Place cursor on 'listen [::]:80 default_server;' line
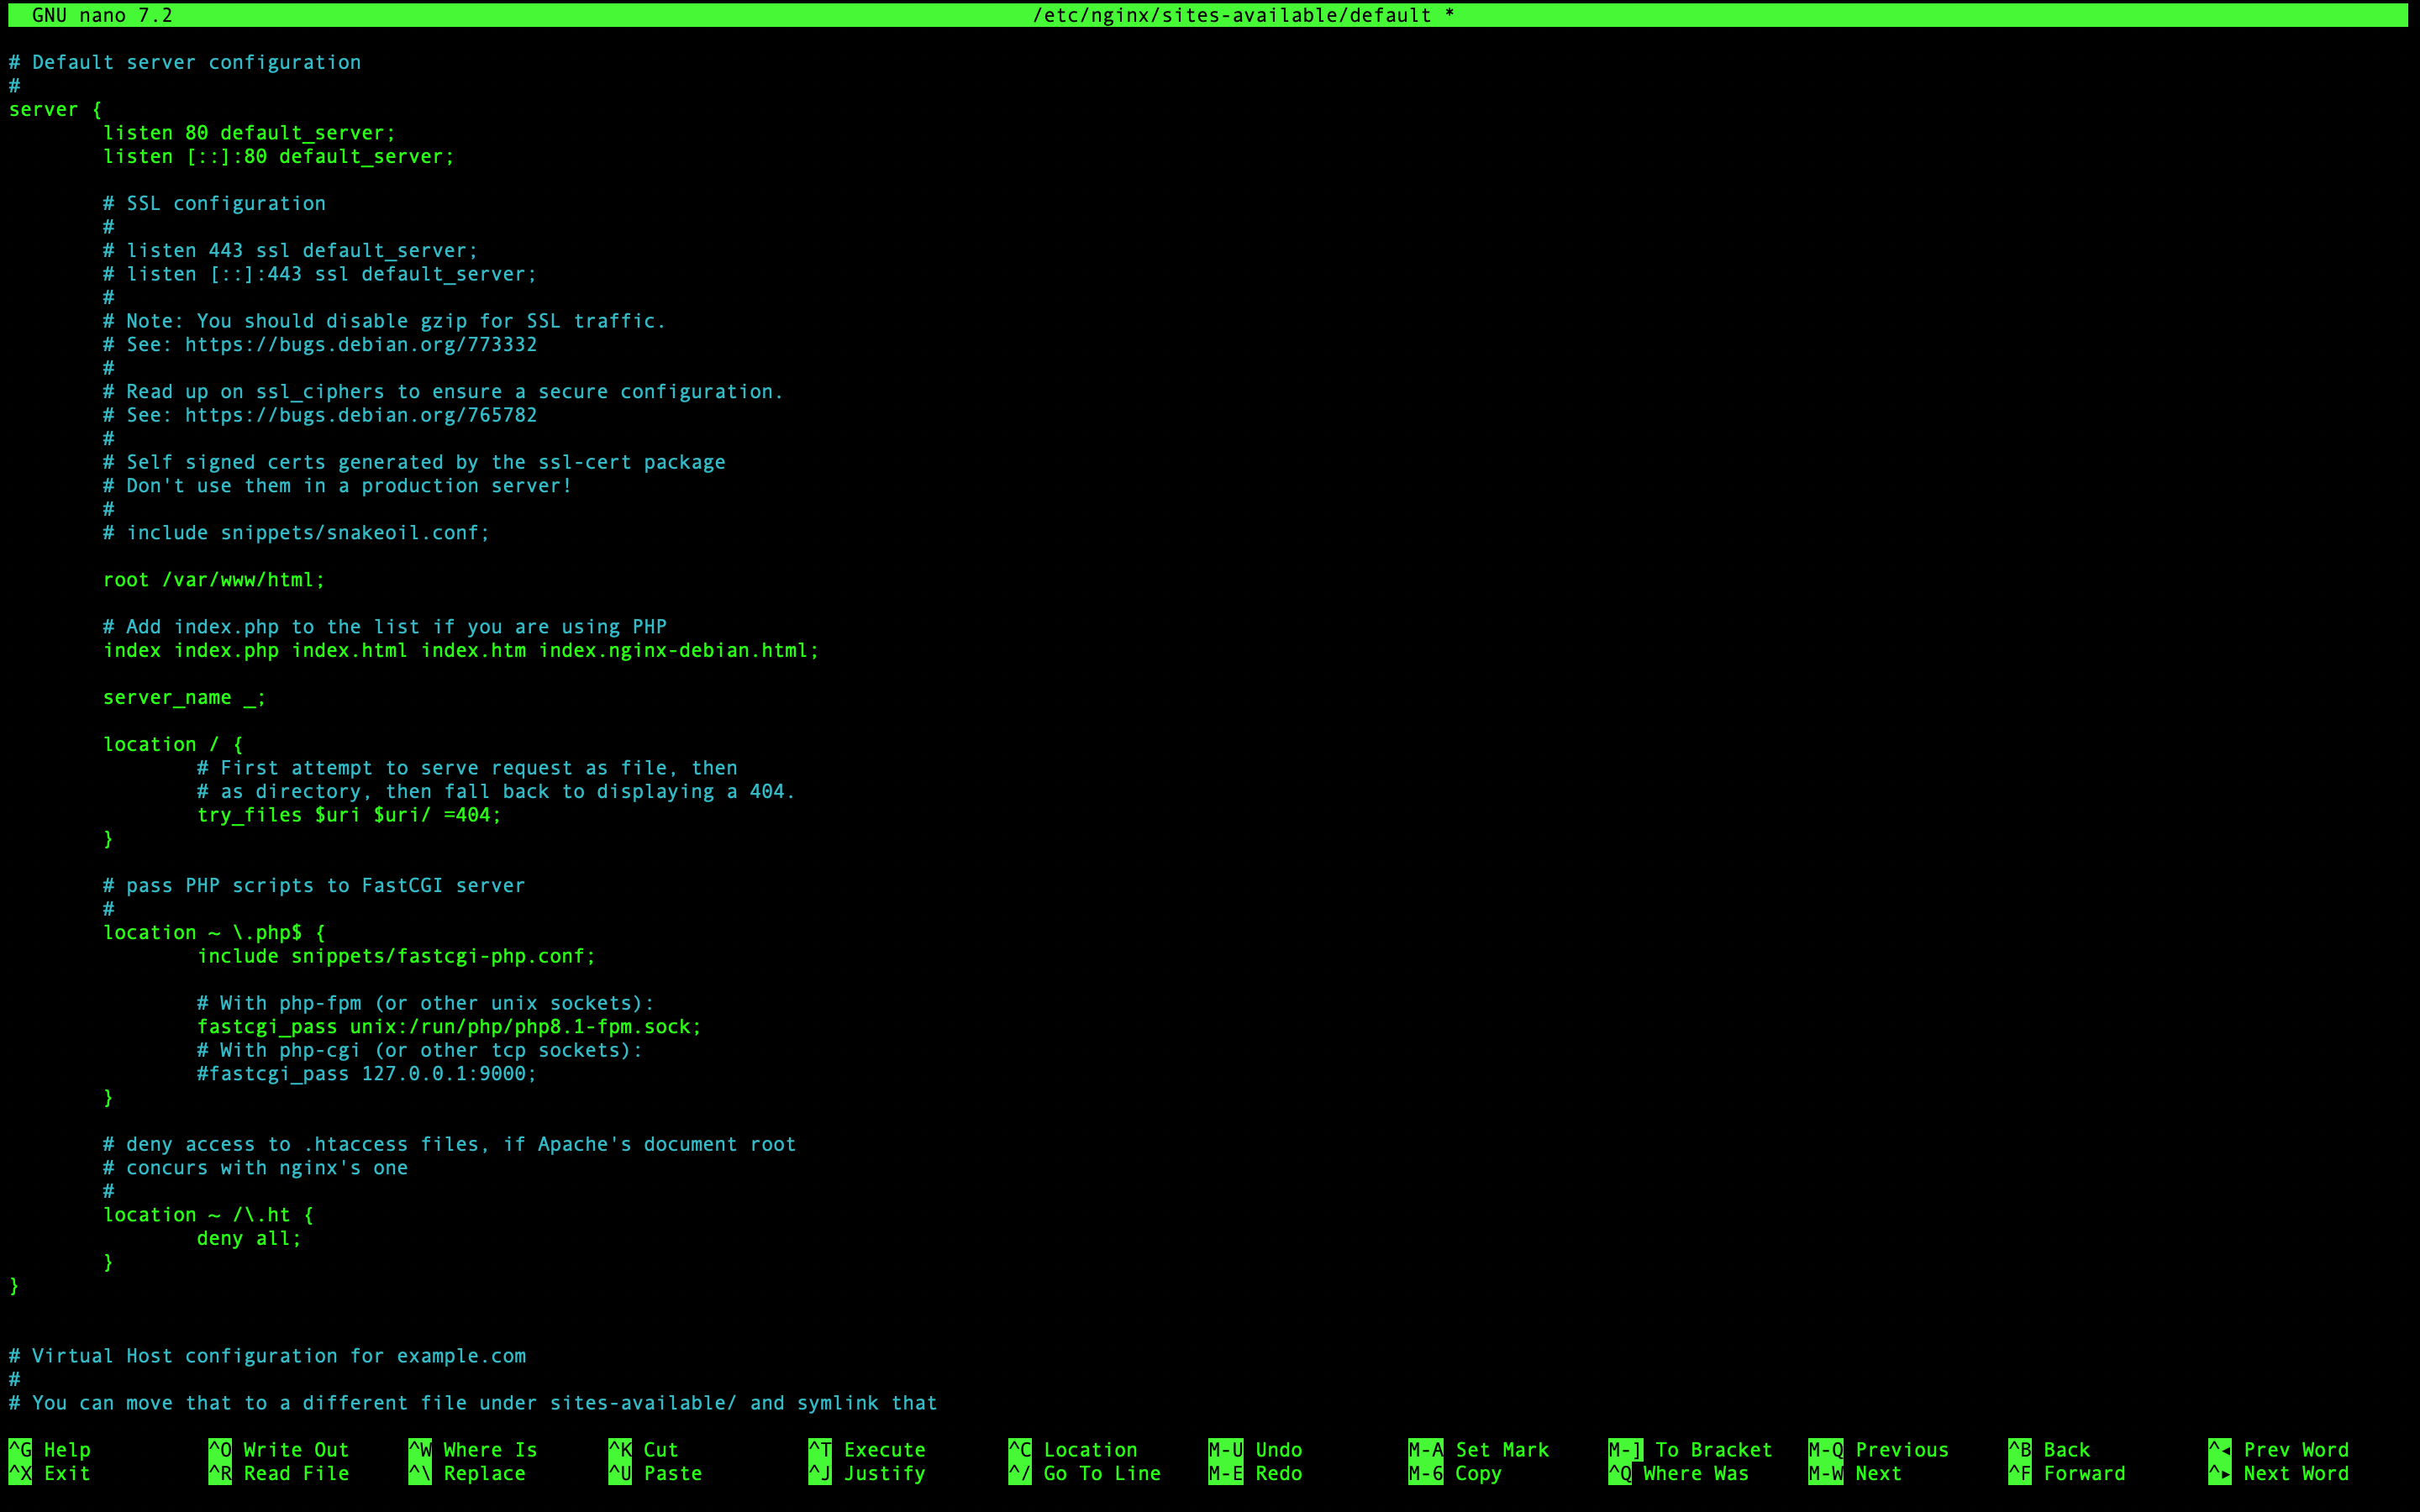The image size is (2420, 1512). 279,156
